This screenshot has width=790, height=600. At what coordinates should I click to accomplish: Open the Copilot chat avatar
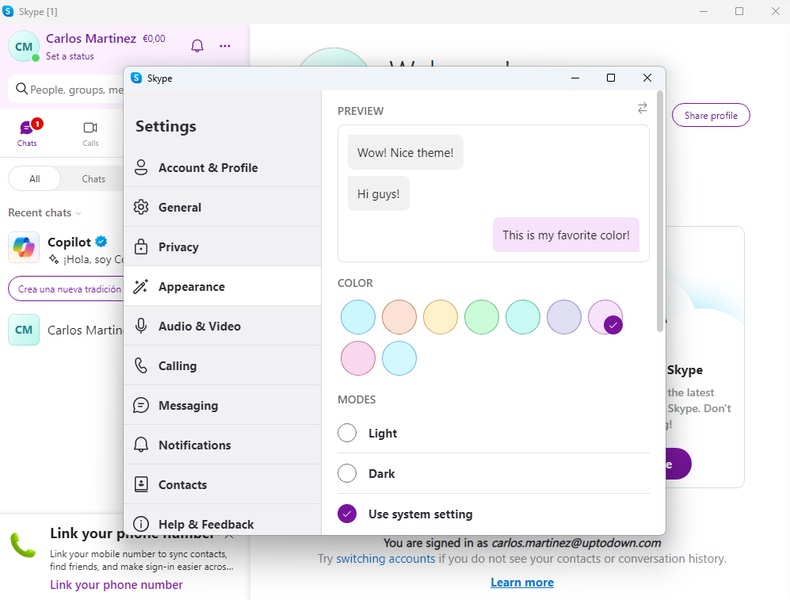pyautogui.click(x=24, y=247)
